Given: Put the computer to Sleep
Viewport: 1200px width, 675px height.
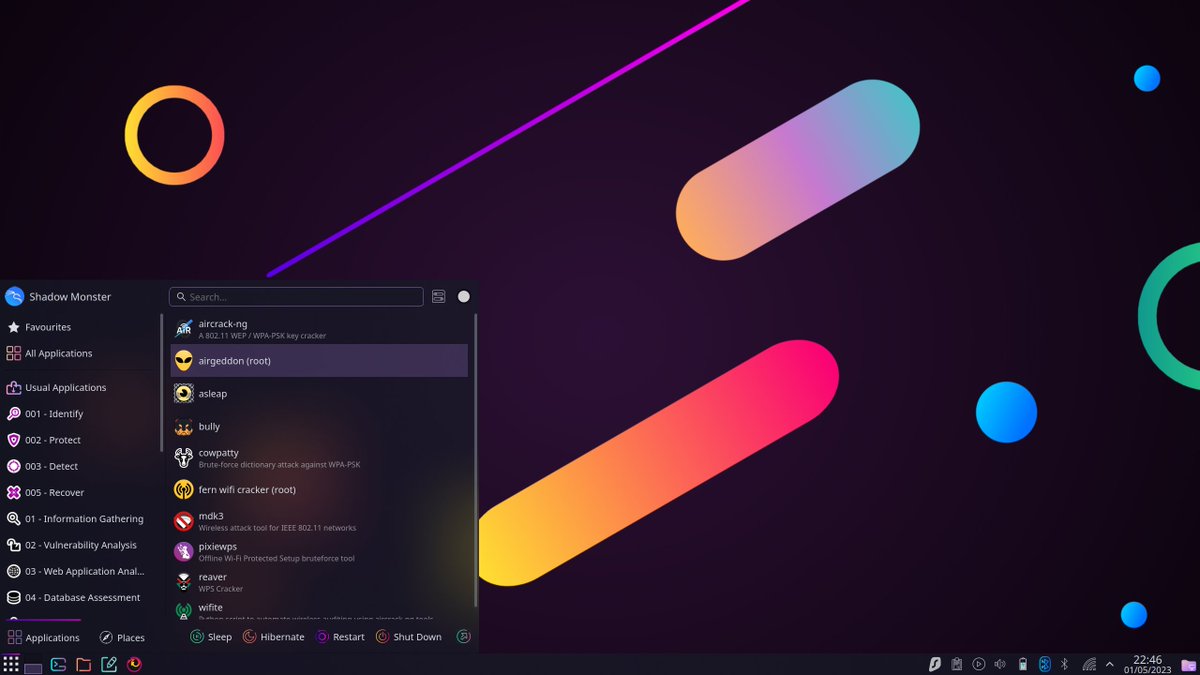Looking at the screenshot, I should pos(211,637).
